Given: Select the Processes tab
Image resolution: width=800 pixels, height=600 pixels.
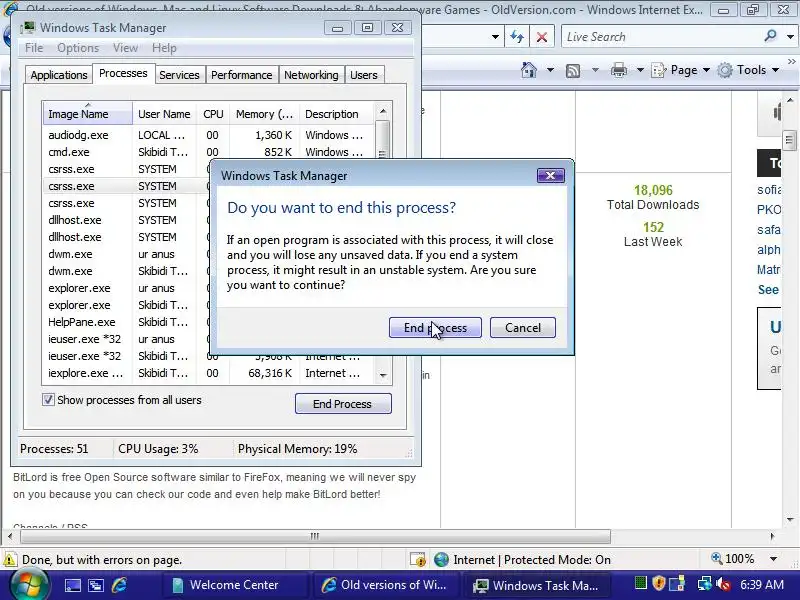Looking at the screenshot, I should point(123,73).
